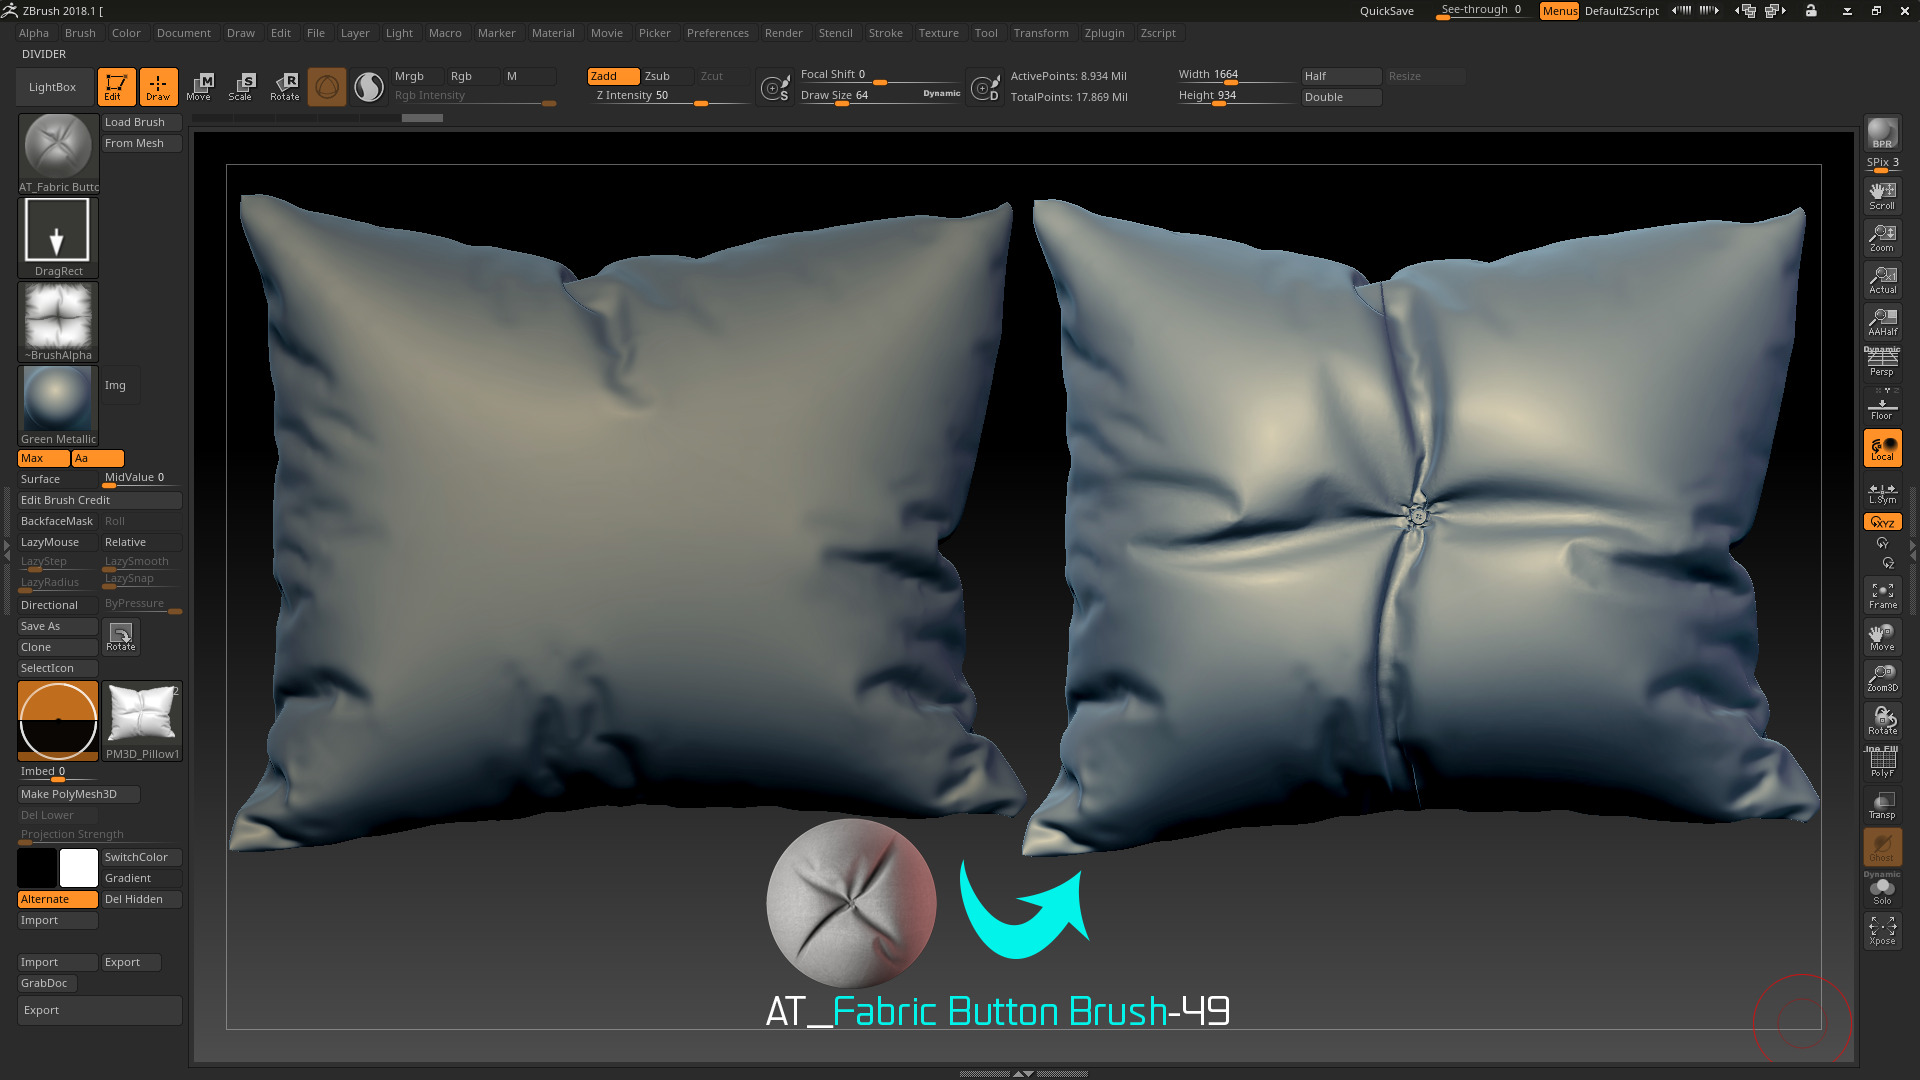Open the Brush menu

click(x=80, y=33)
